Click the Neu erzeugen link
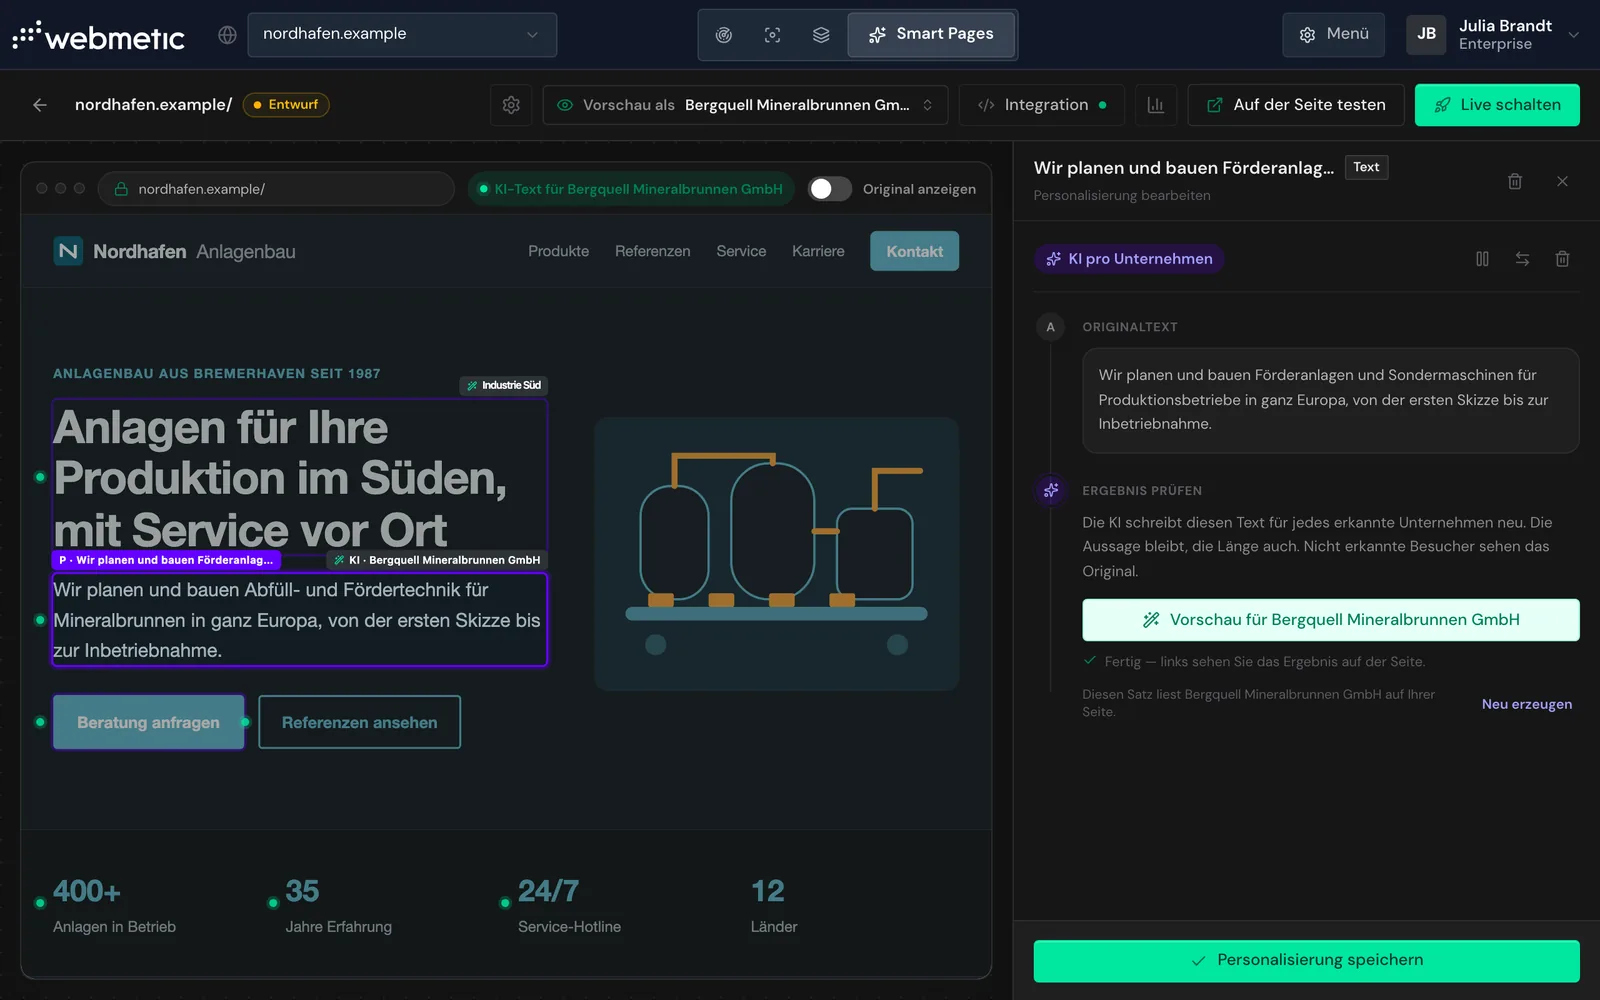Viewport: 1600px width, 1000px height. (x=1527, y=704)
